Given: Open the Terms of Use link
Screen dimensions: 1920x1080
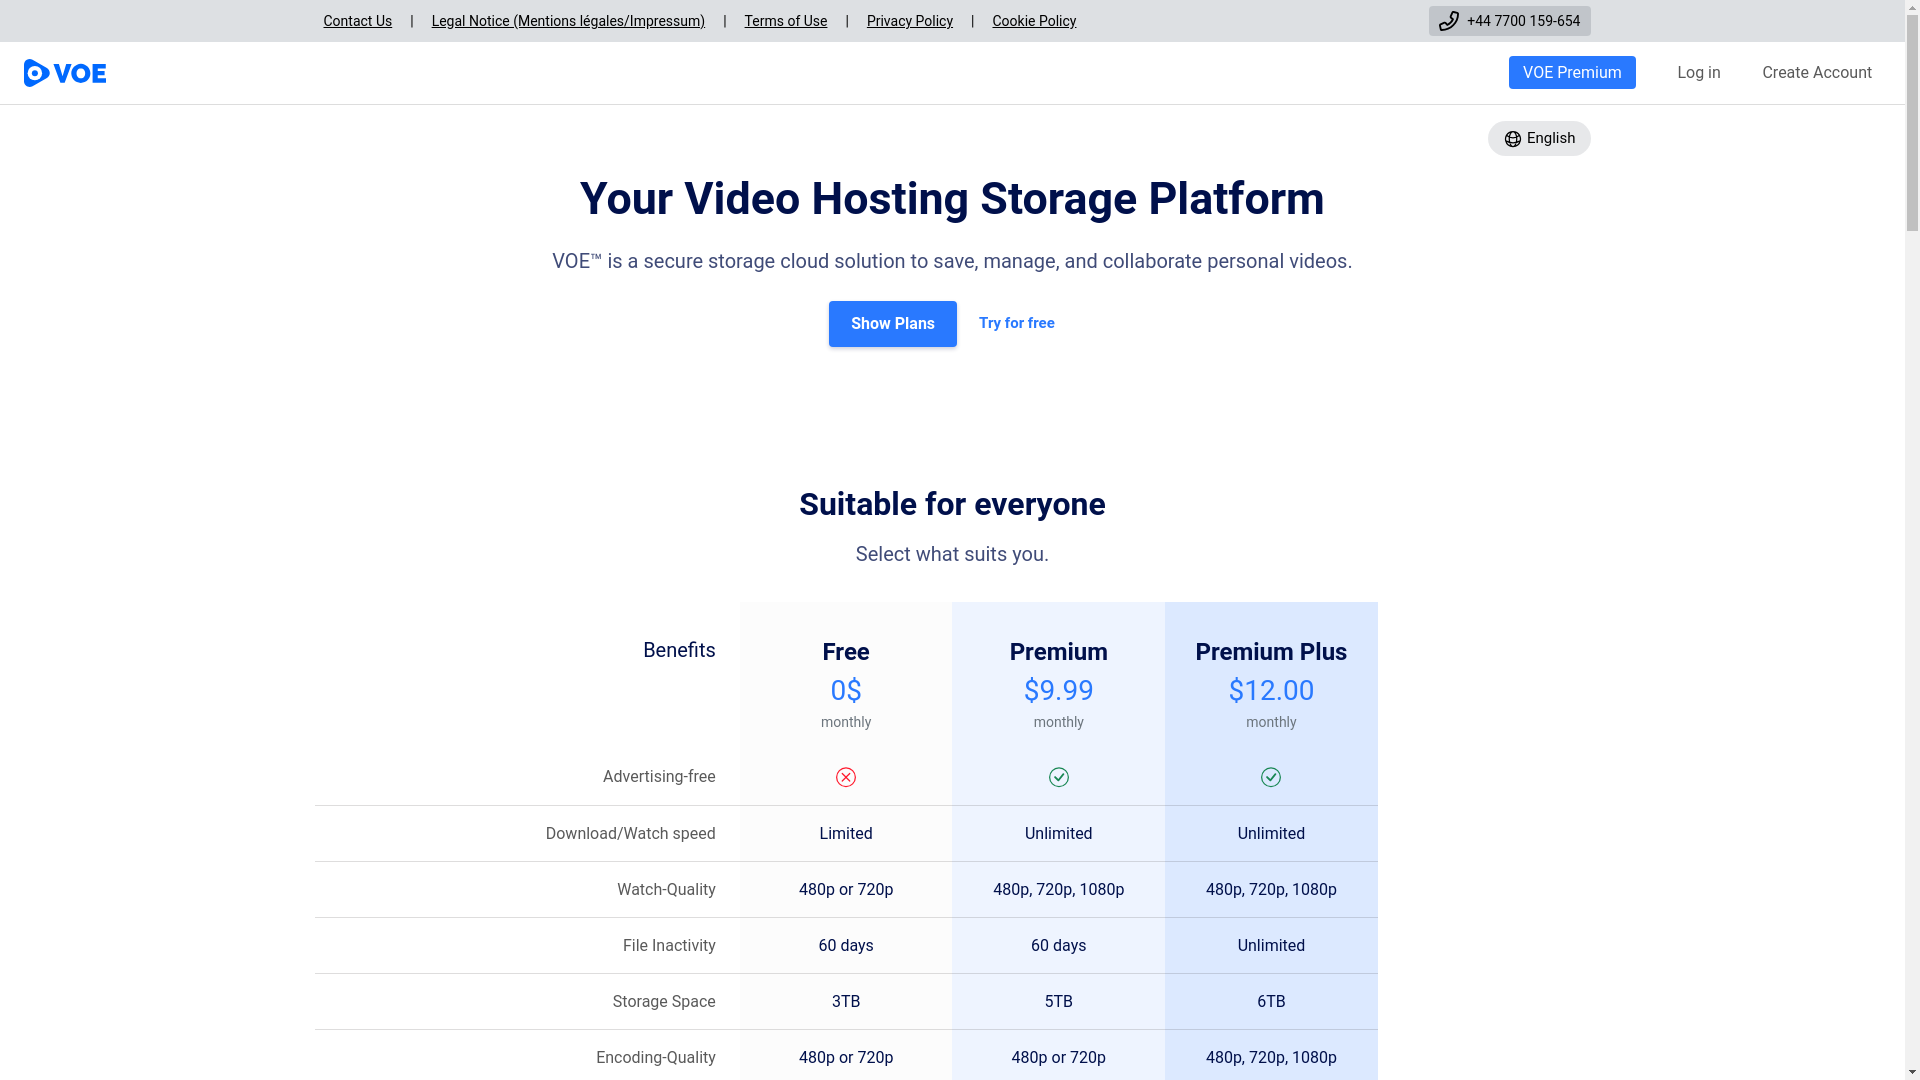Looking at the screenshot, I should [785, 21].
